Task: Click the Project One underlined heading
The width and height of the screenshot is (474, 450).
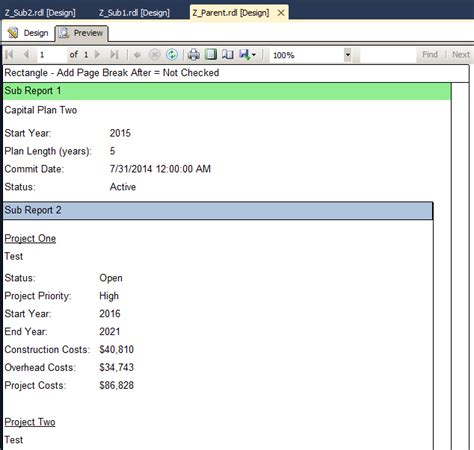Action: click(x=30, y=238)
